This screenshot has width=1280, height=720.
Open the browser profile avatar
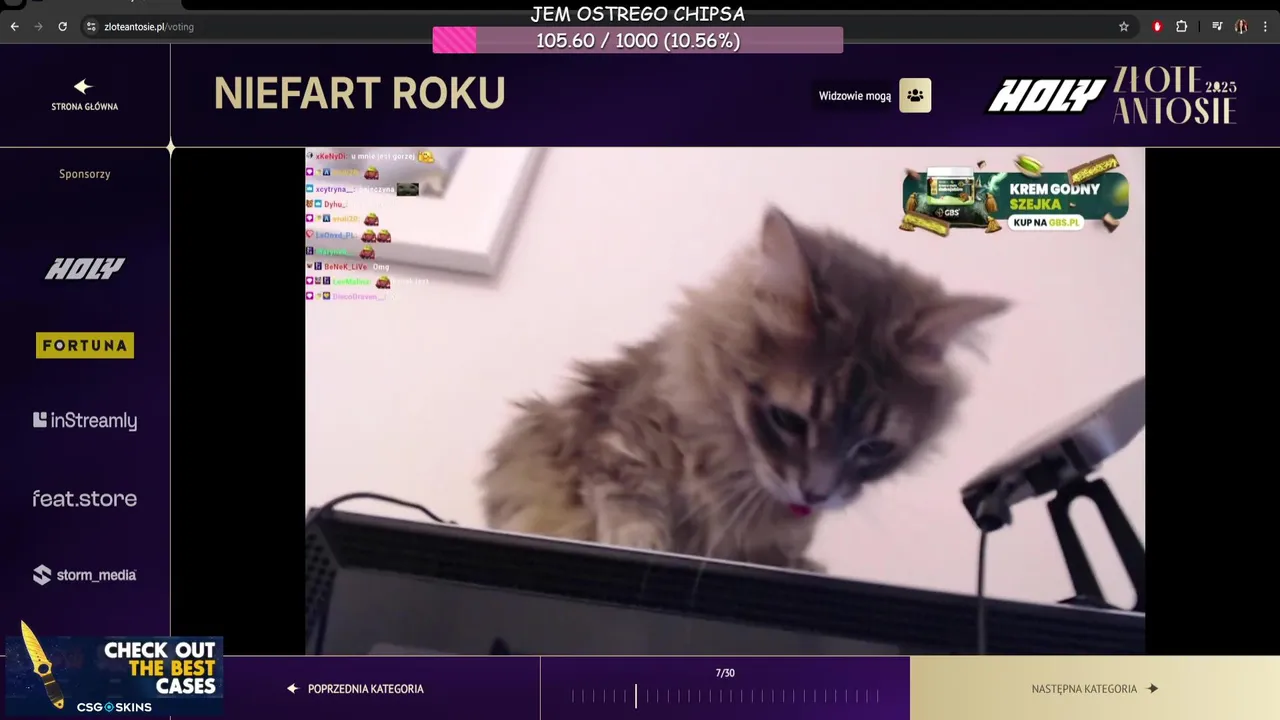pos(1241,27)
